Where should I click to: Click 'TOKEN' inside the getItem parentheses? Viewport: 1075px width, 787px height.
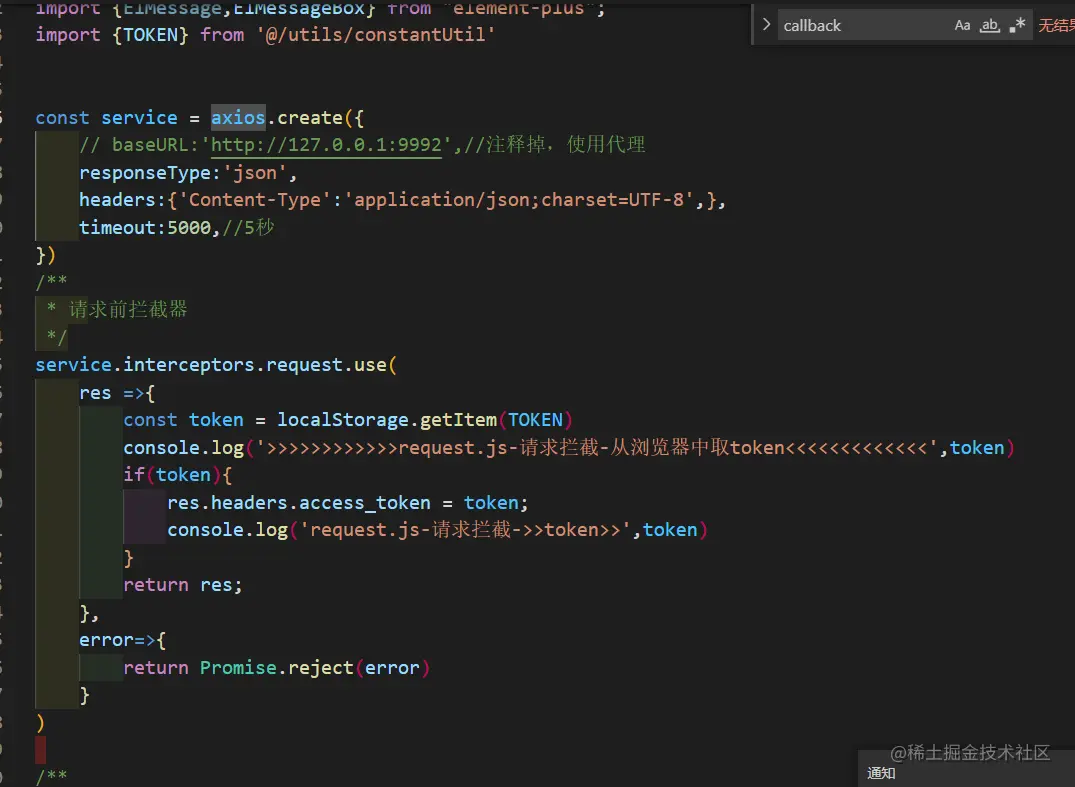[535, 420]
